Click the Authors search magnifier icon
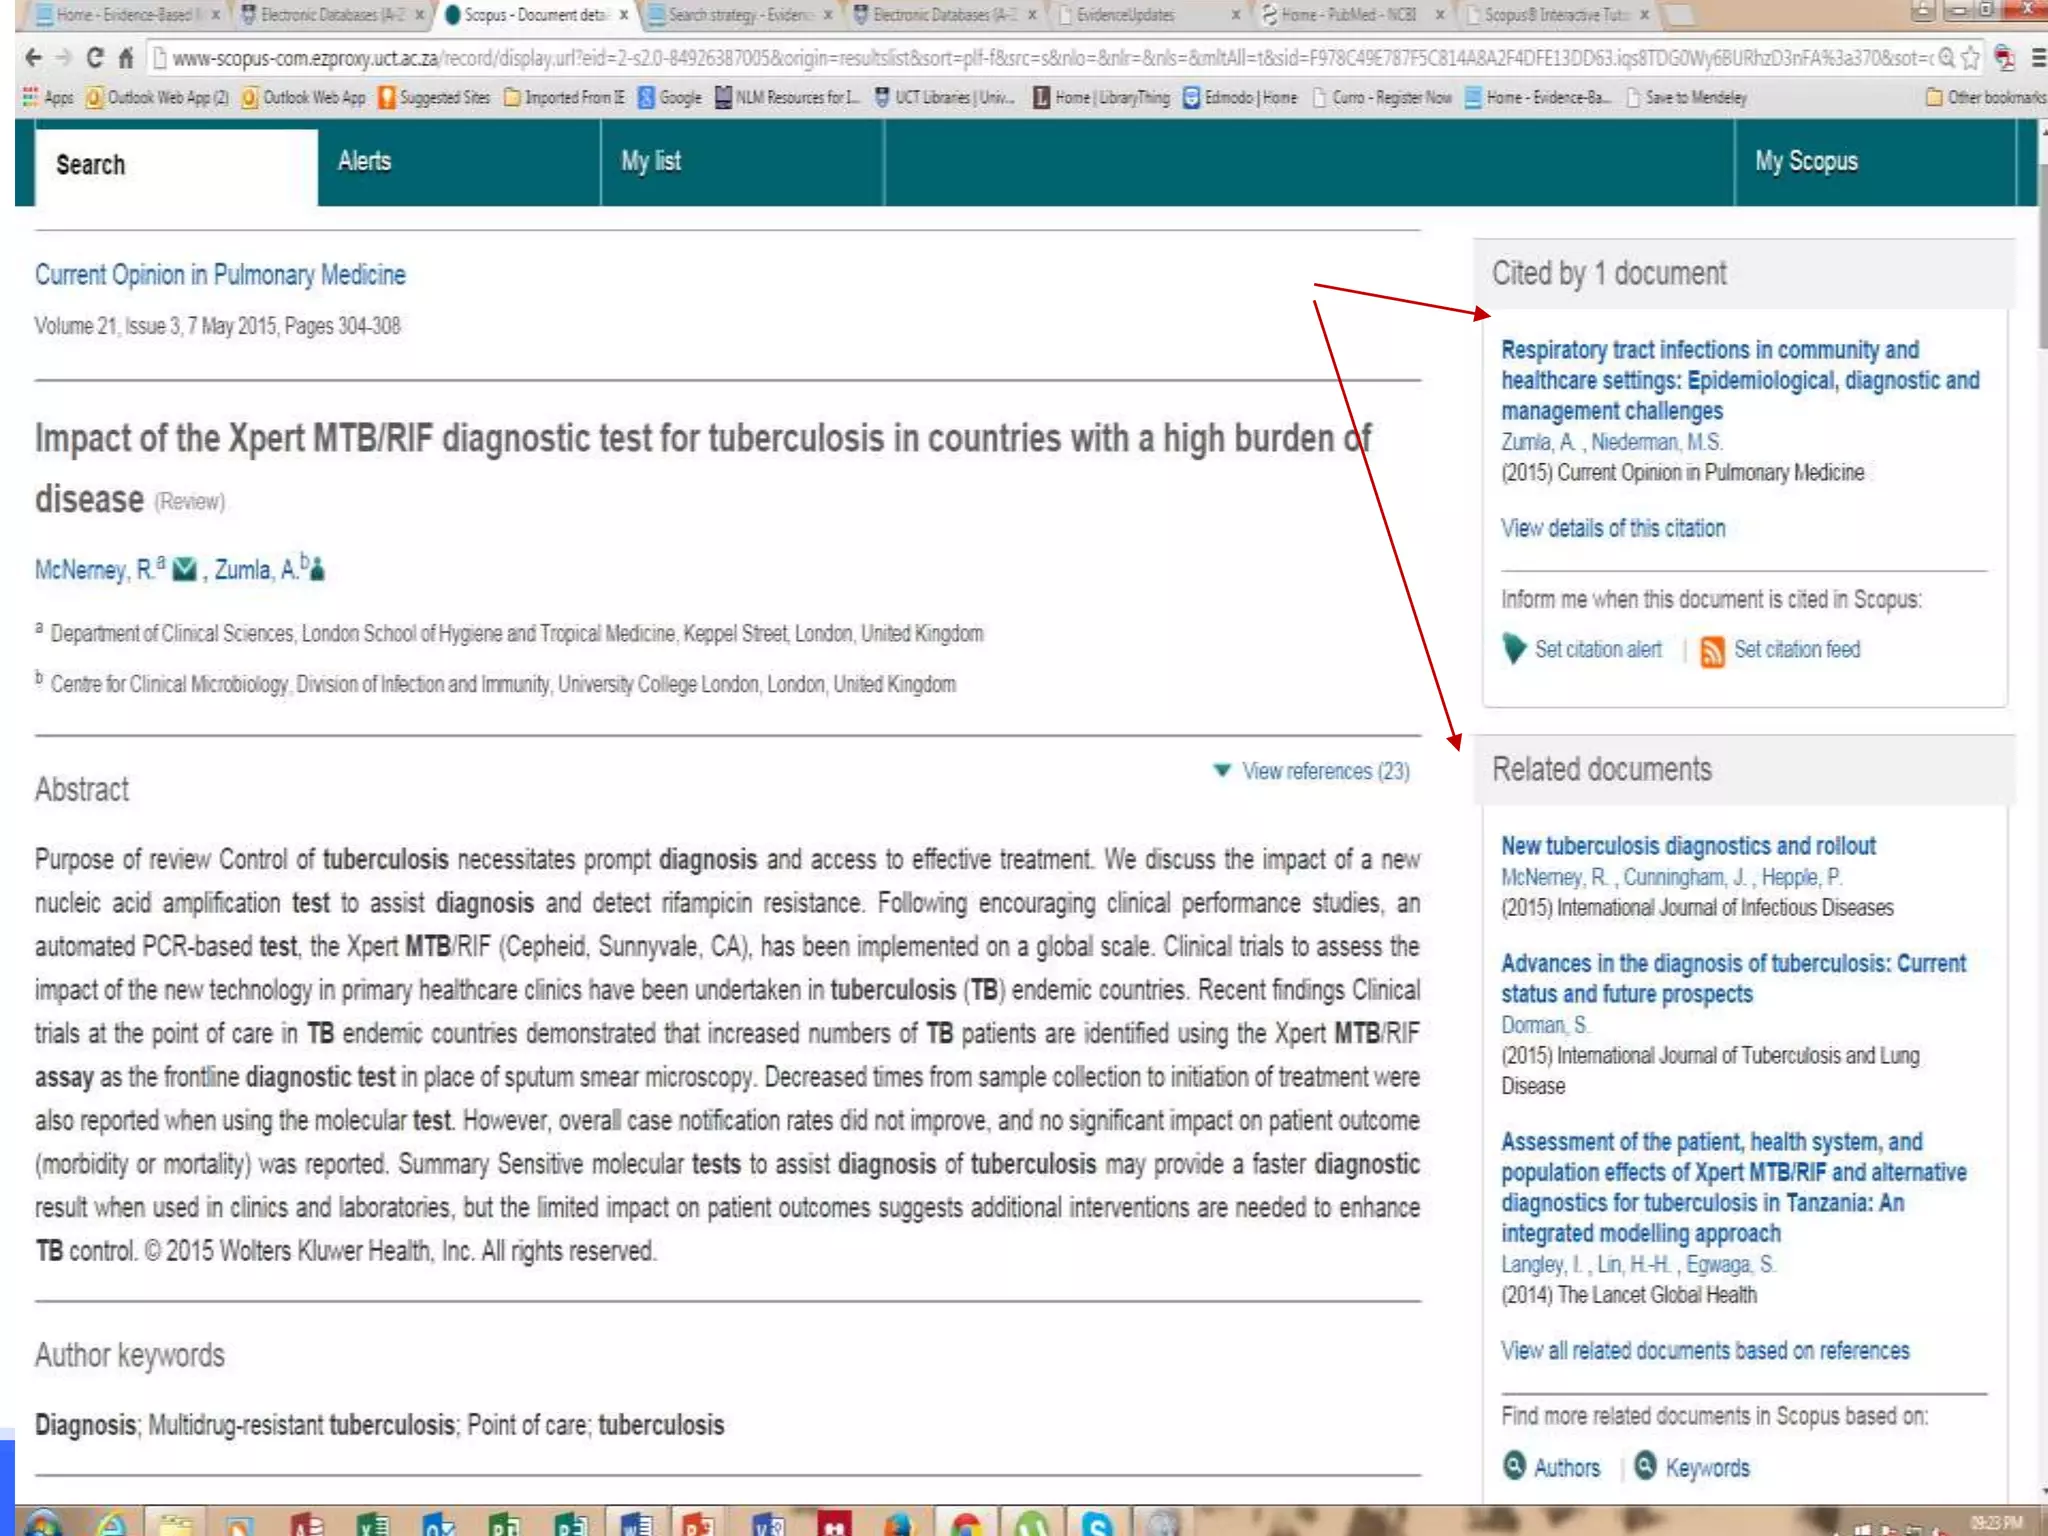Screen dimensions: 2048x1536 pyautogui.click(x=1515, y=1466)
